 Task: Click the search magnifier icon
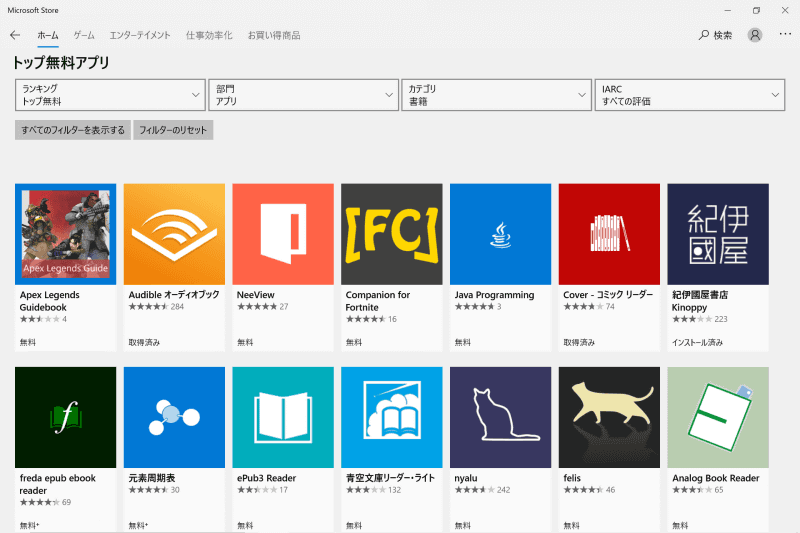(704, 35)
